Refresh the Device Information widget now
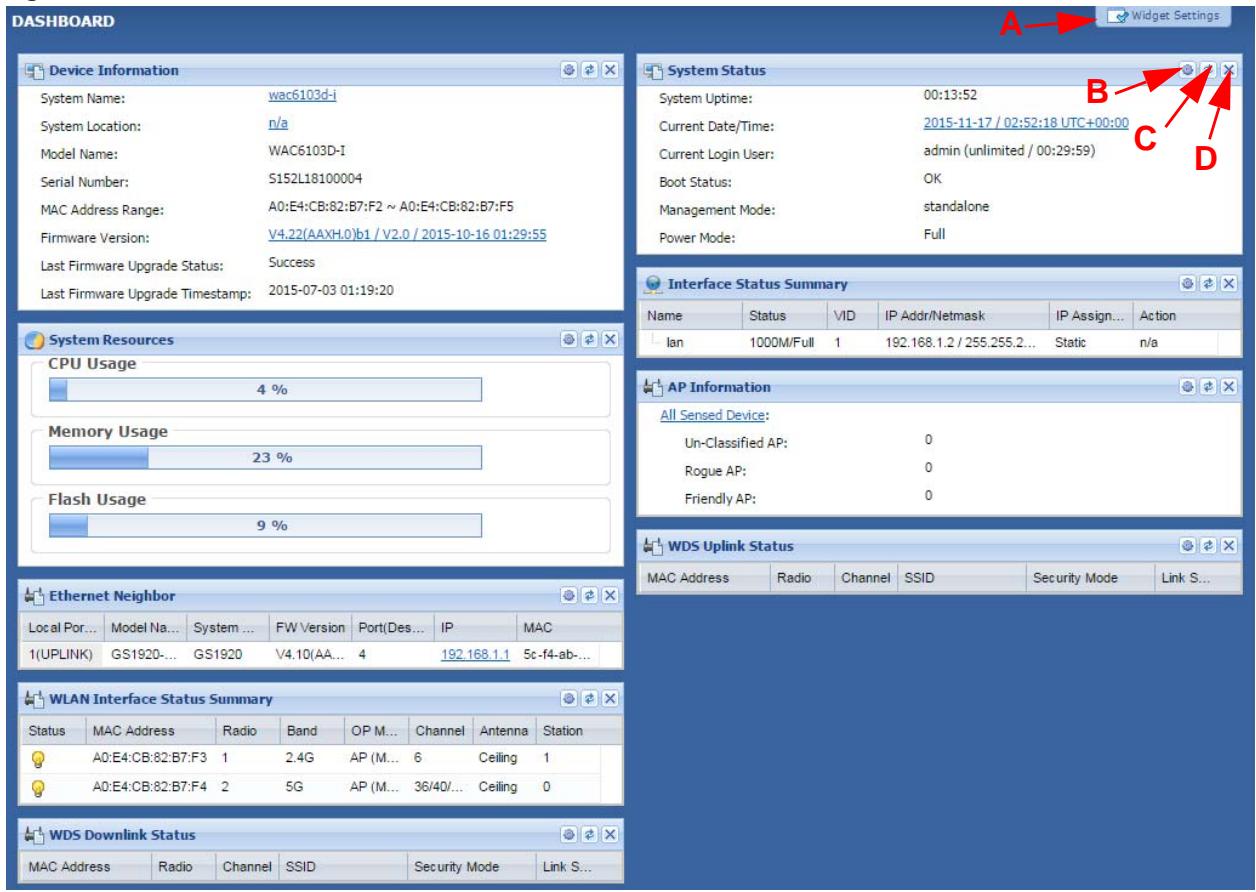The image size is (1256, 892). click(x=589, y=70)
